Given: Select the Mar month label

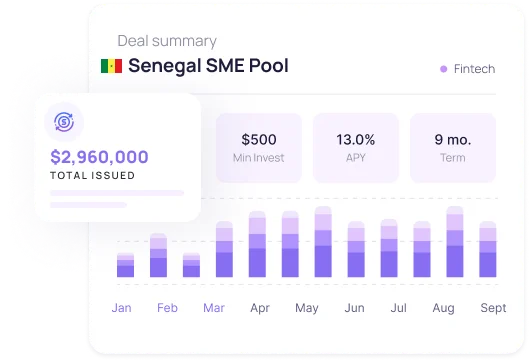Looking at the screenshot, I should tap(214, 308).
